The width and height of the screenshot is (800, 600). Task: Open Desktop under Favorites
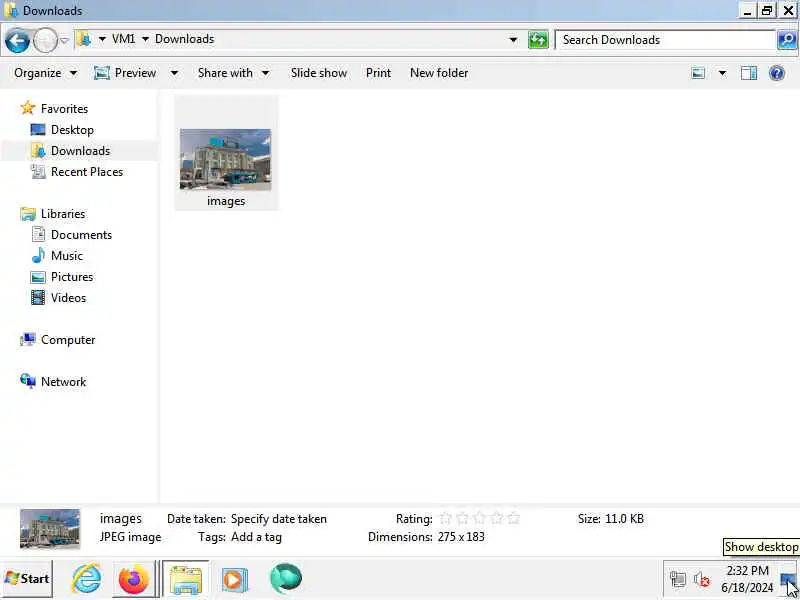(x=72, y=130)
